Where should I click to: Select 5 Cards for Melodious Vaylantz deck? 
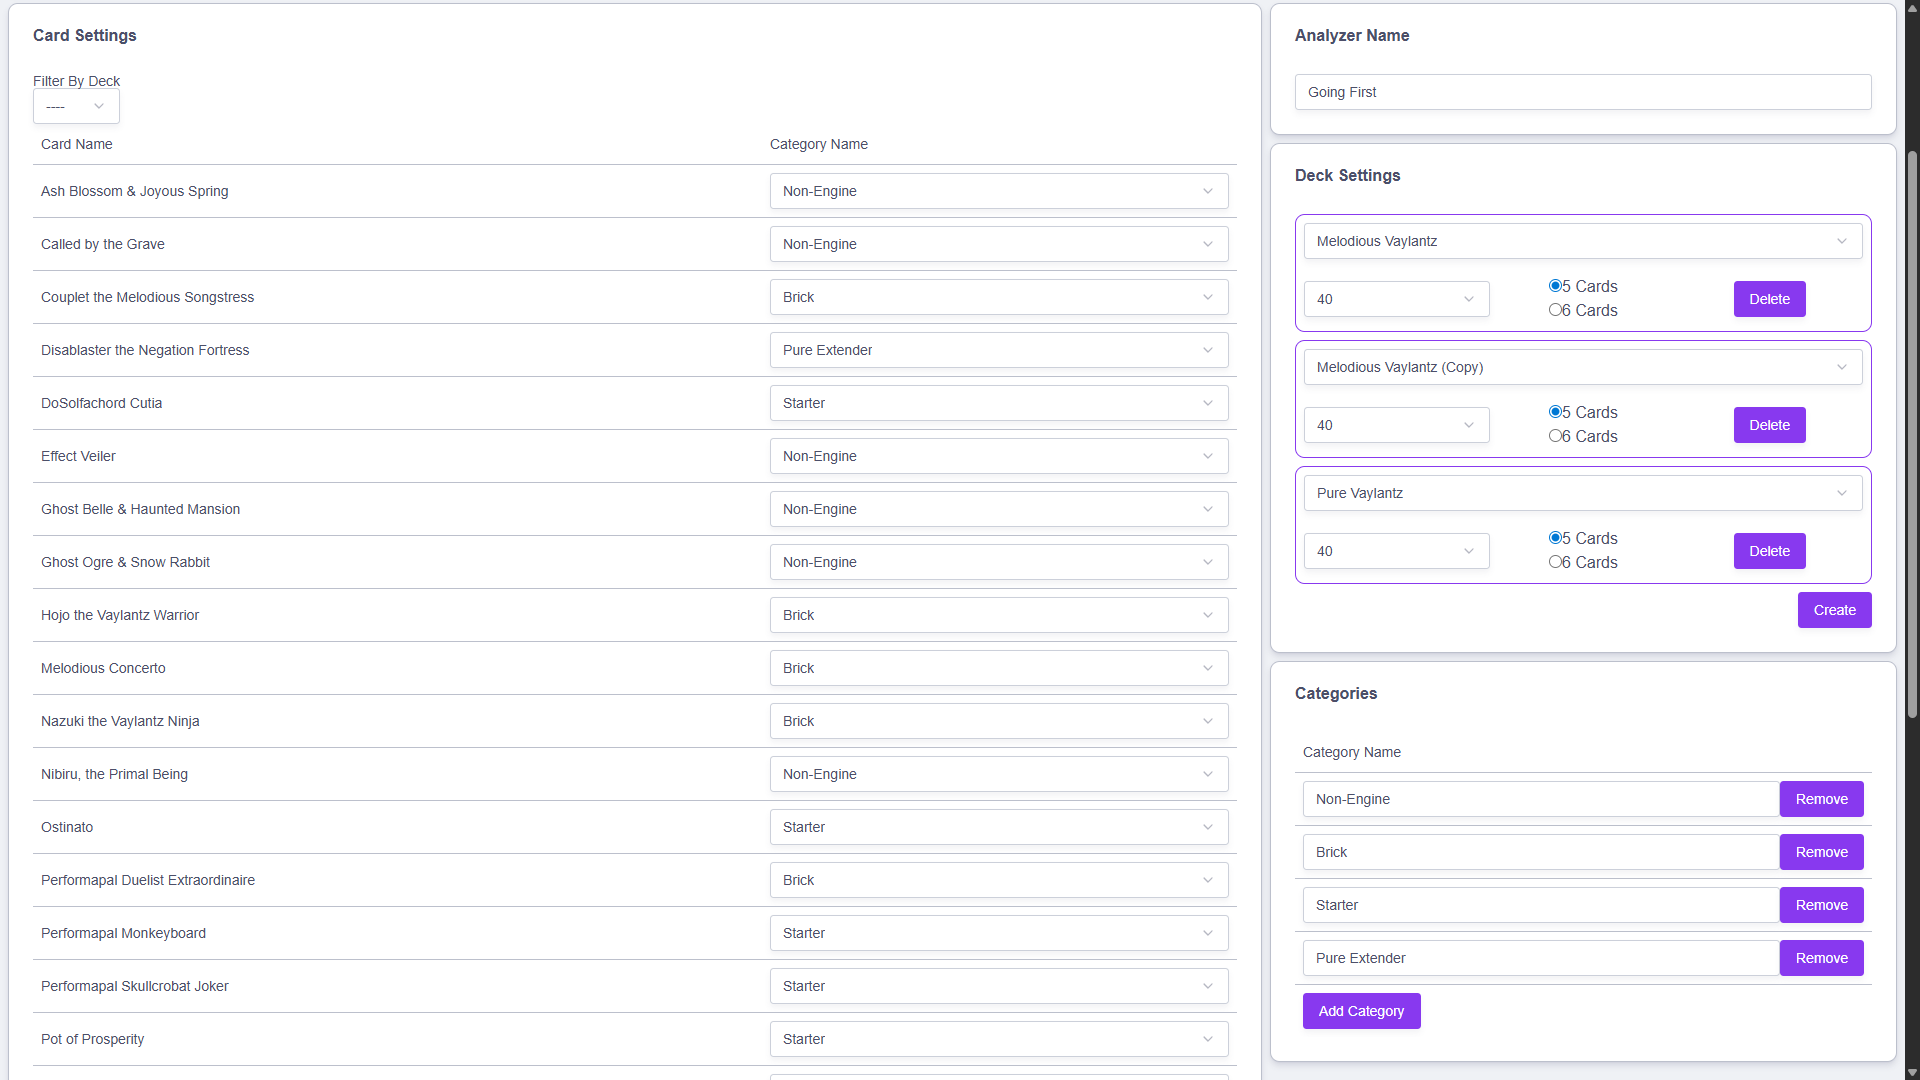(x=1555, y=286)
